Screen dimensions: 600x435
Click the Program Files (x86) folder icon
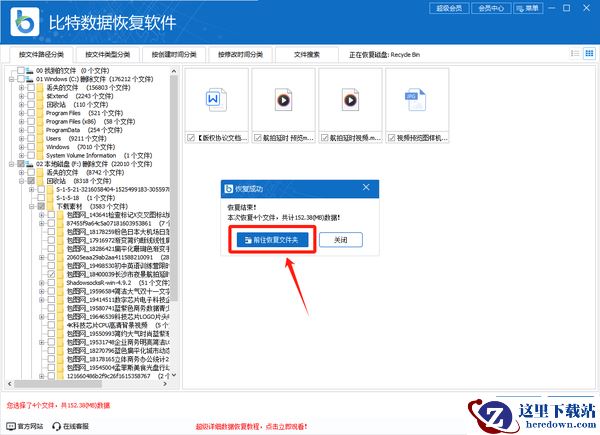click(40, 122)
